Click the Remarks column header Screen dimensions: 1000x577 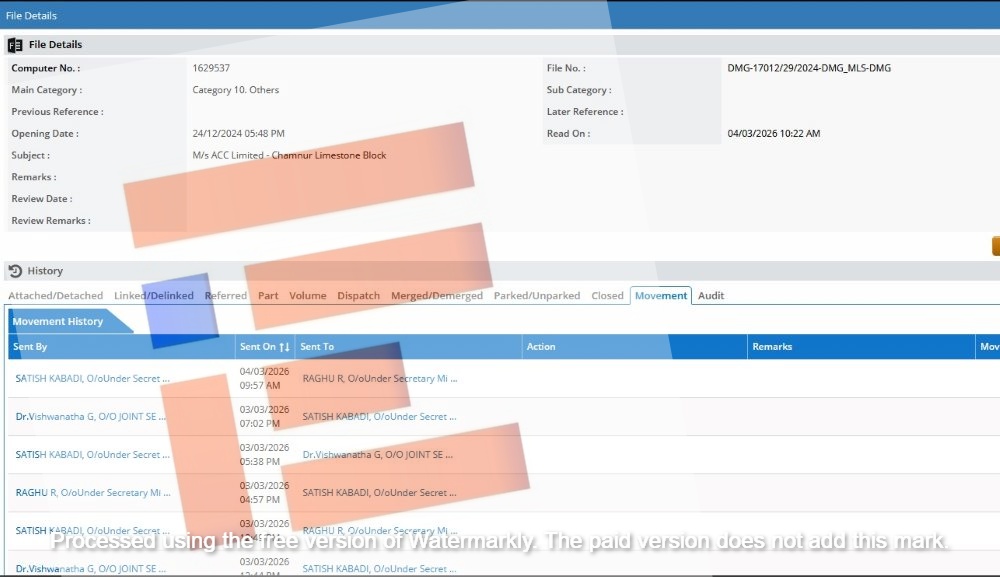point(772,347)
